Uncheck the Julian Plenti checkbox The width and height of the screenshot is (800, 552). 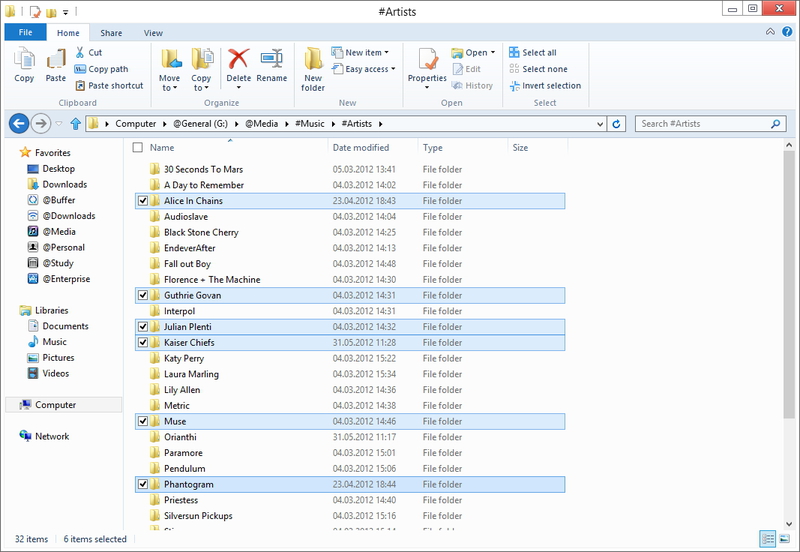[x=143, y=327]
